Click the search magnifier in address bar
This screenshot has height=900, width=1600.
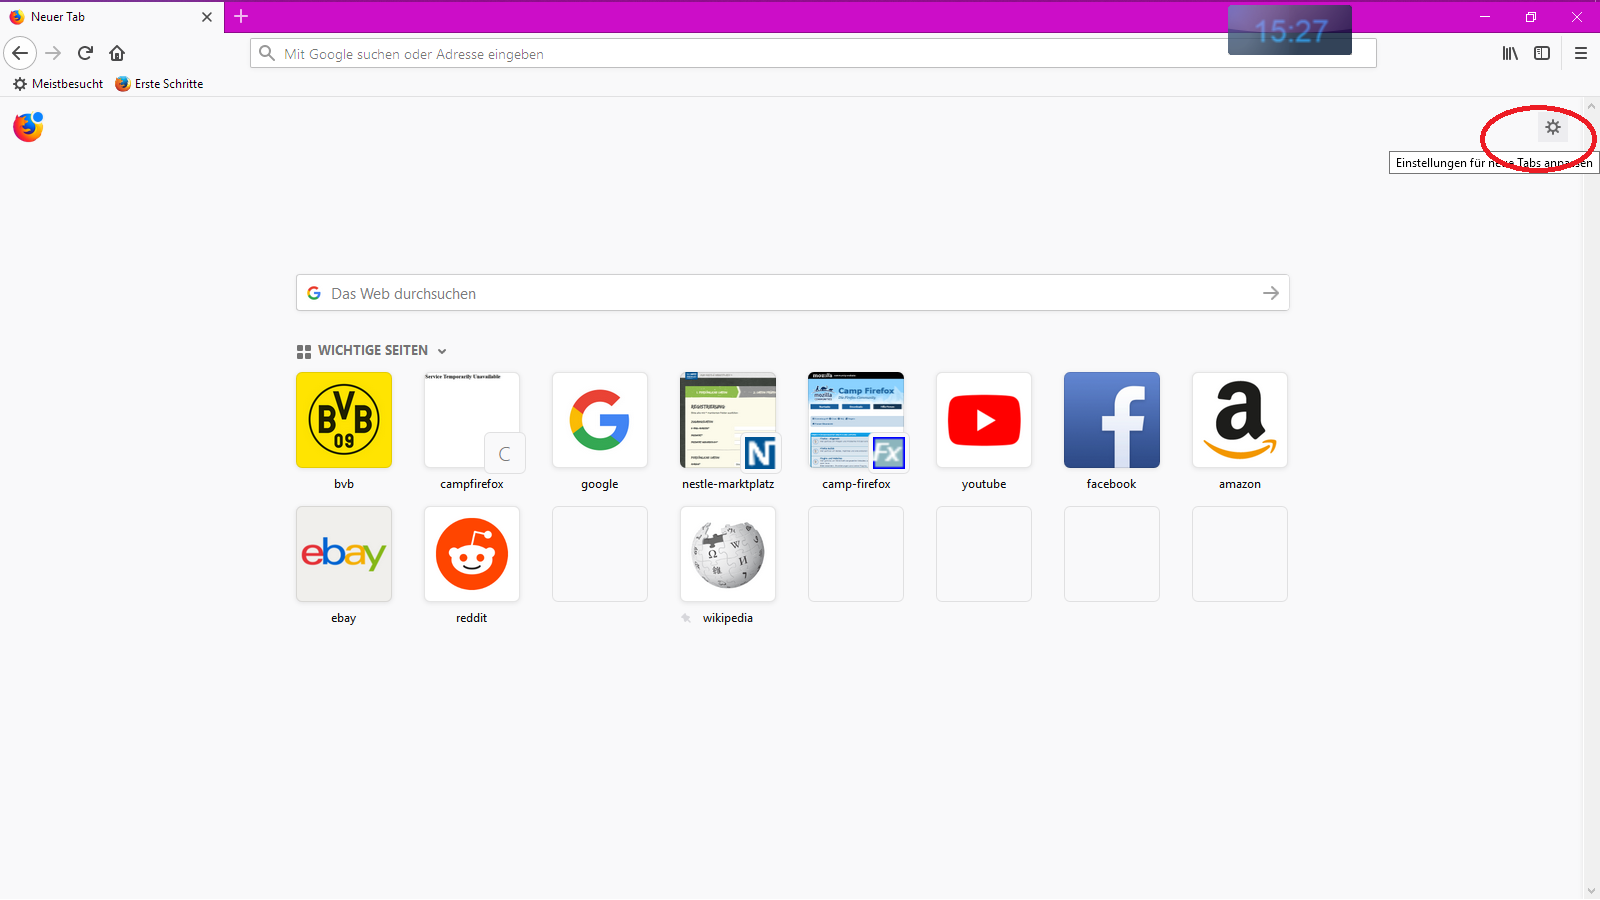267,53
